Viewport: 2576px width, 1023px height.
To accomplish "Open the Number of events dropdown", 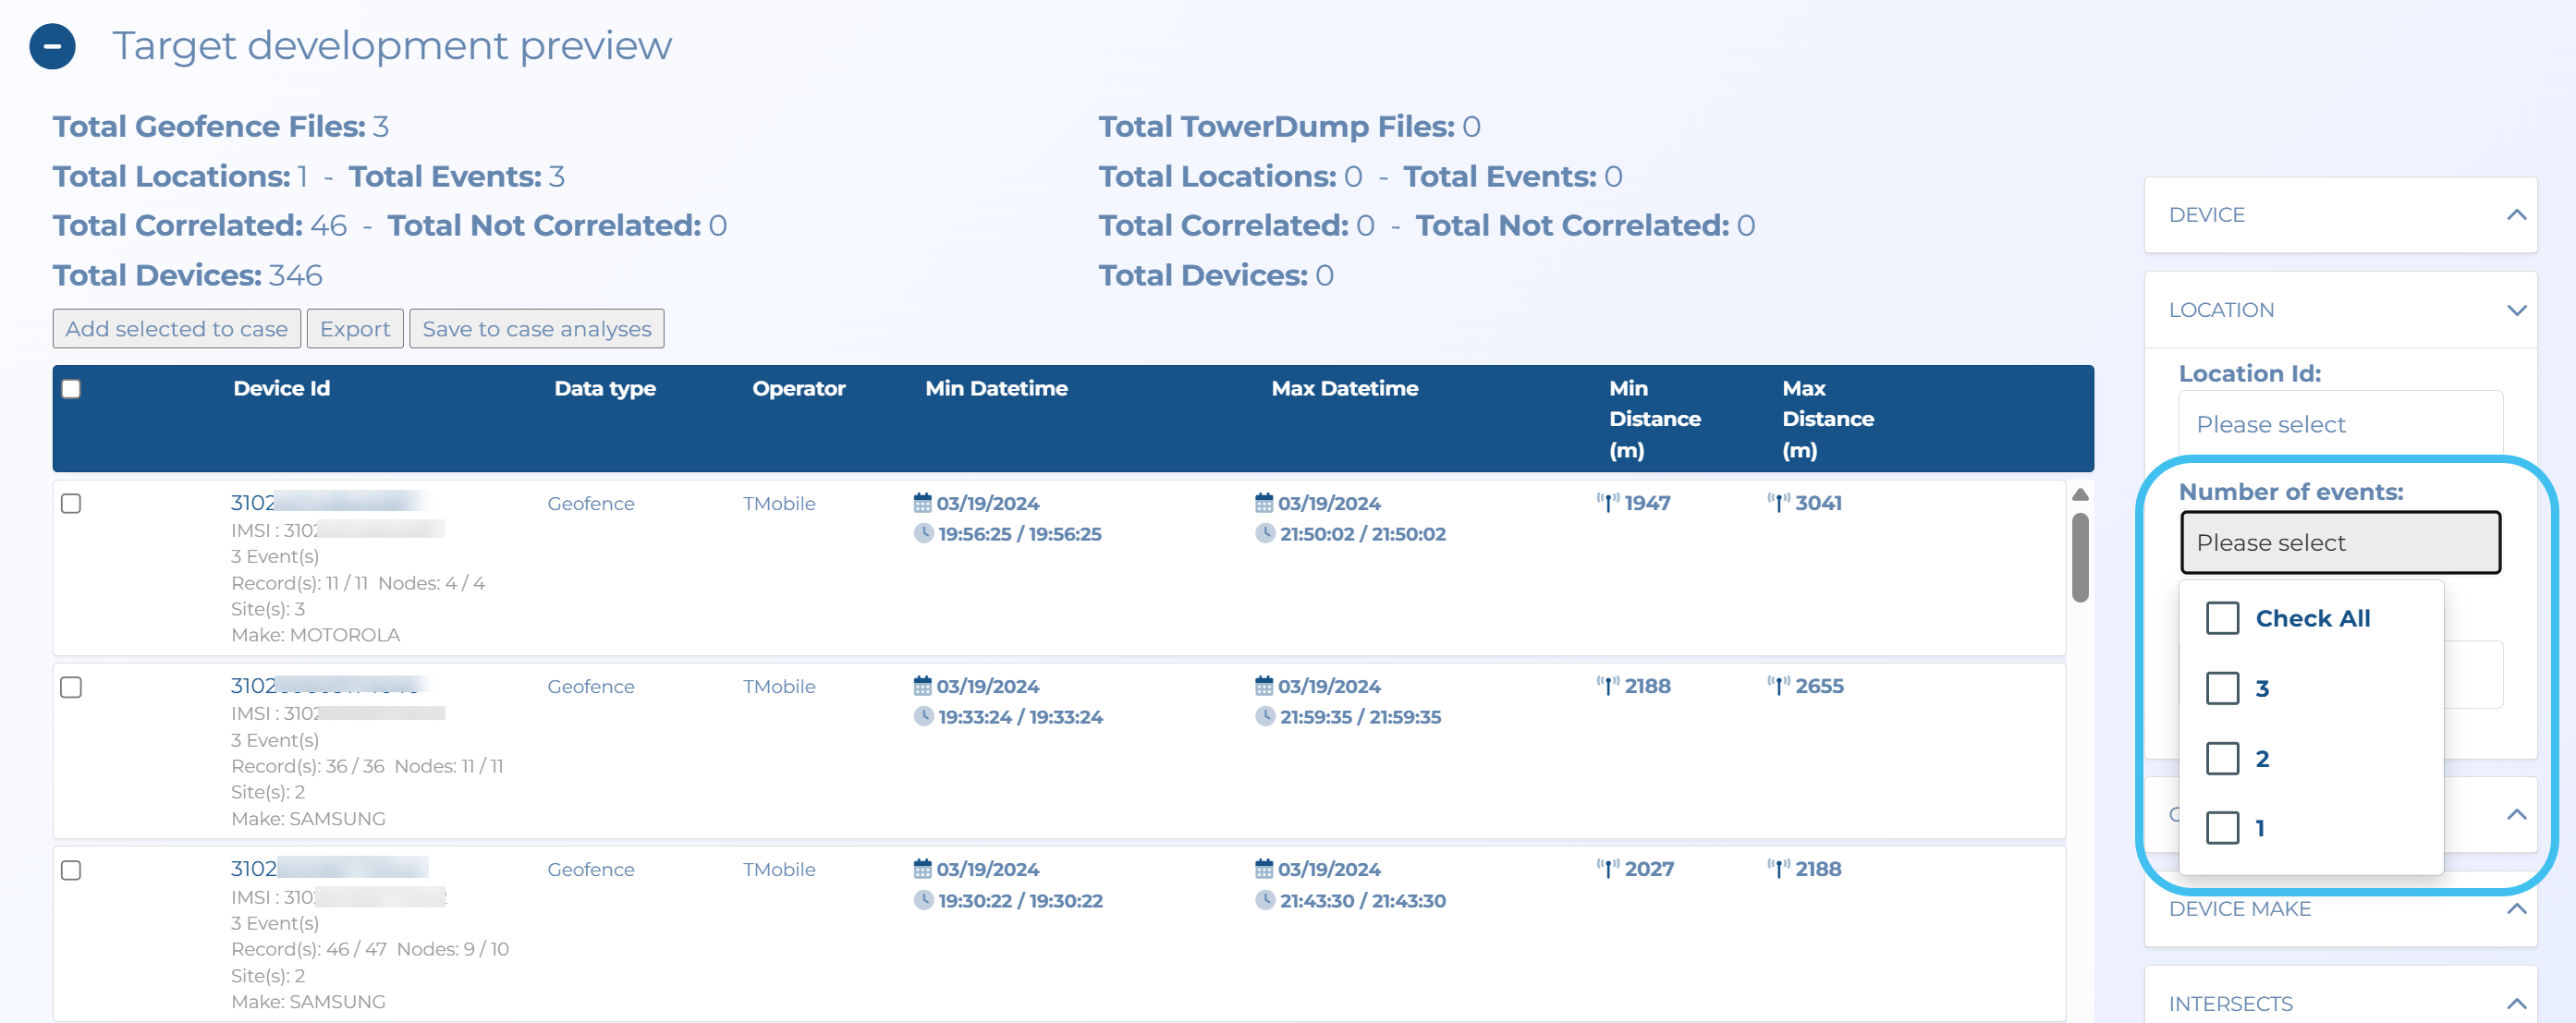I will pyautogui.click(x=2340, y=543).
